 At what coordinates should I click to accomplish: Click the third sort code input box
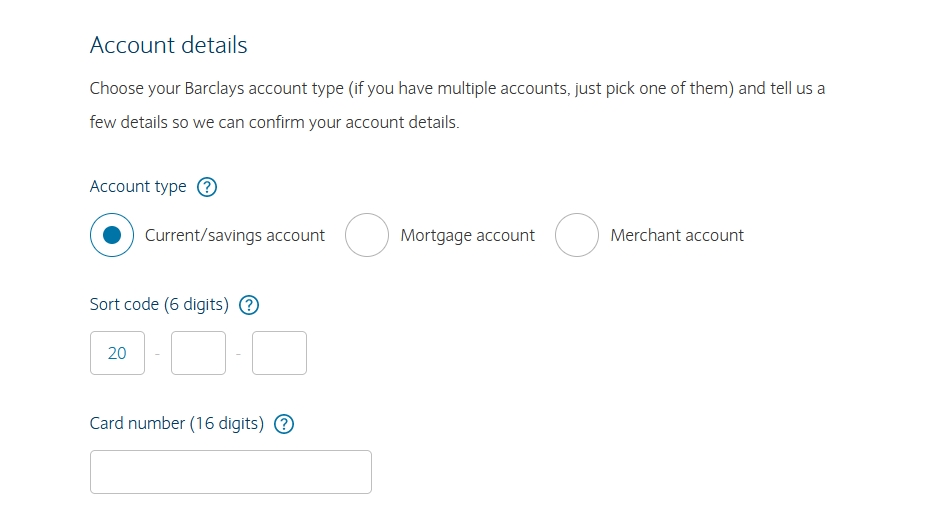(x=279, y=353)
